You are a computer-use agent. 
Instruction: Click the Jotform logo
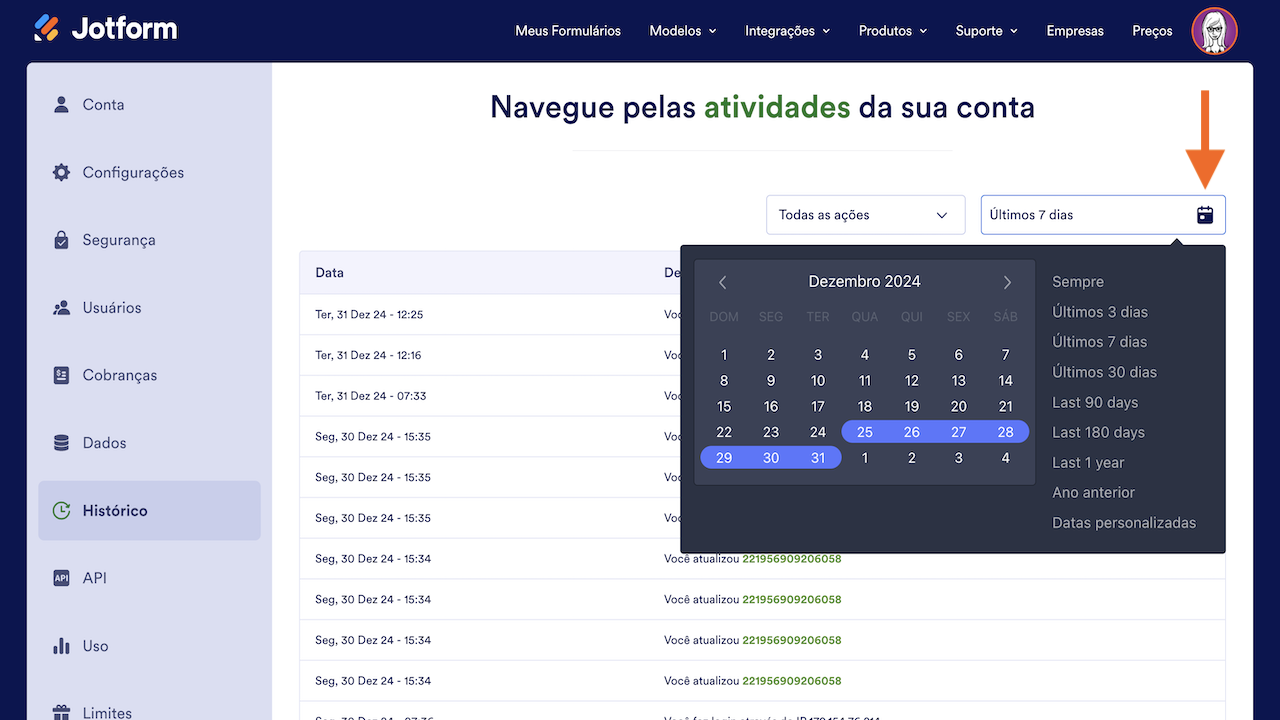coord(105,29)
